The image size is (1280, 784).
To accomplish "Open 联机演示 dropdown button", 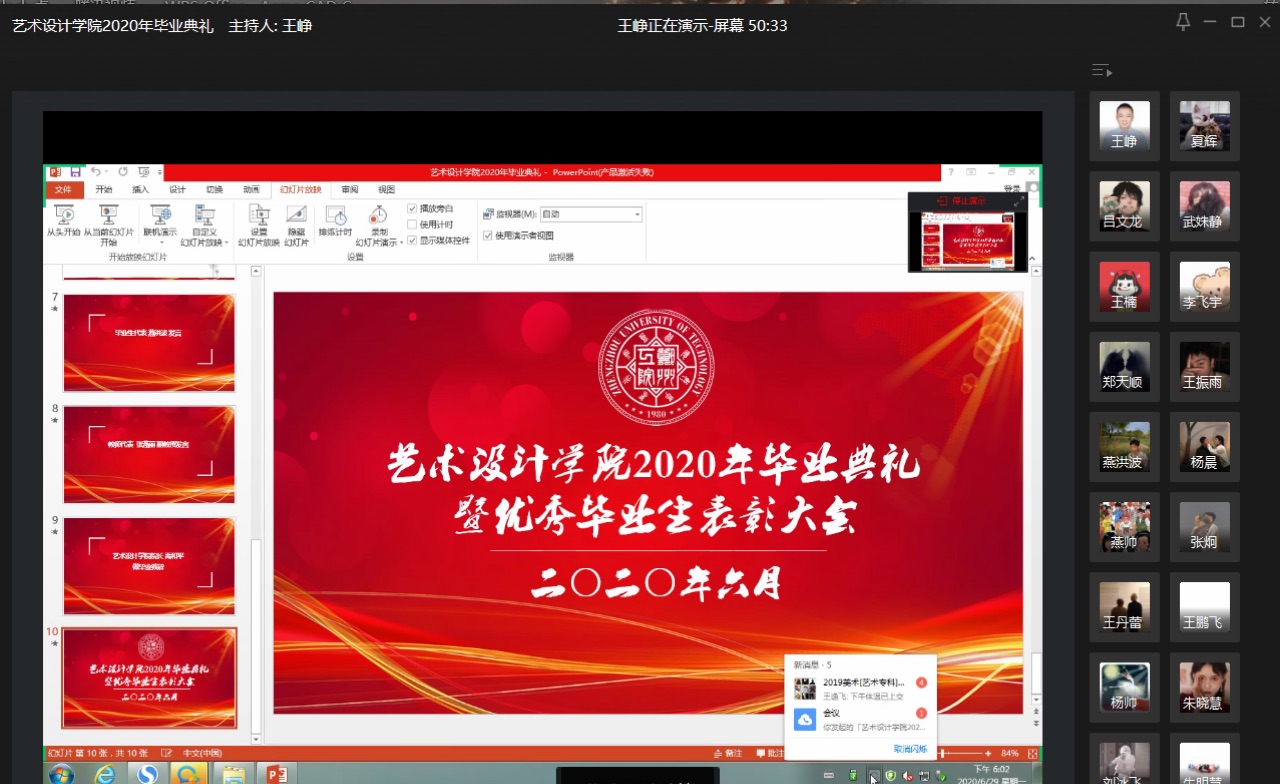I will [160, 224].
